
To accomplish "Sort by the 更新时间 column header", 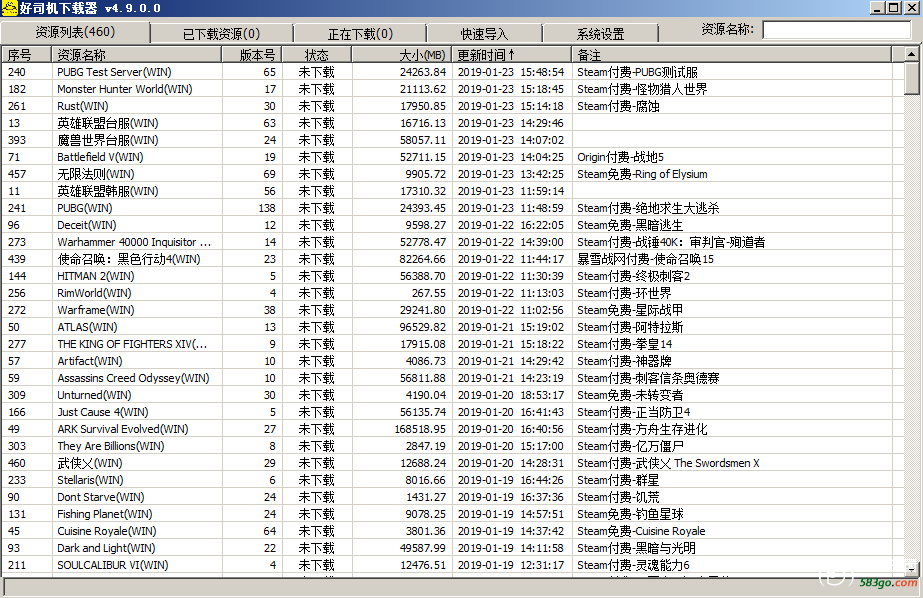I will (512, 55).
